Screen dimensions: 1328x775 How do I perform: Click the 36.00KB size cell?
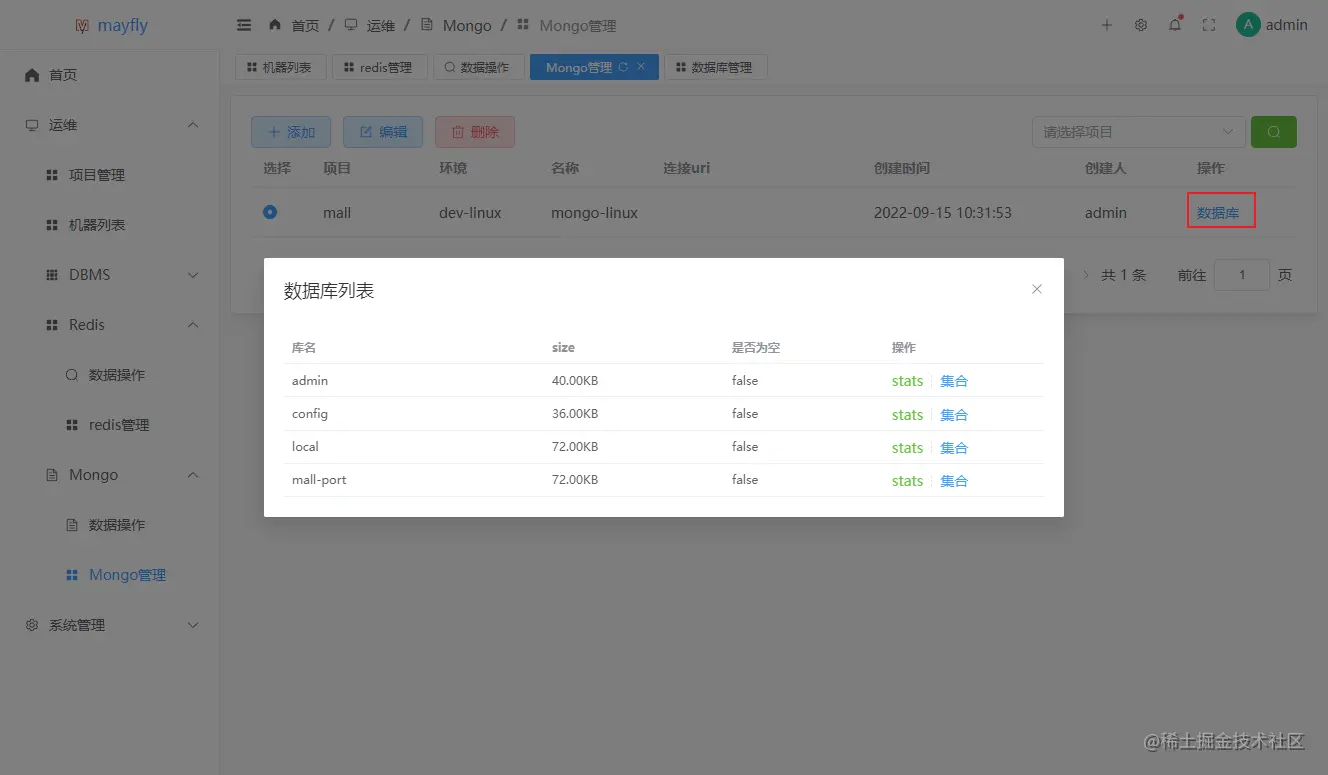pos(575,414)
